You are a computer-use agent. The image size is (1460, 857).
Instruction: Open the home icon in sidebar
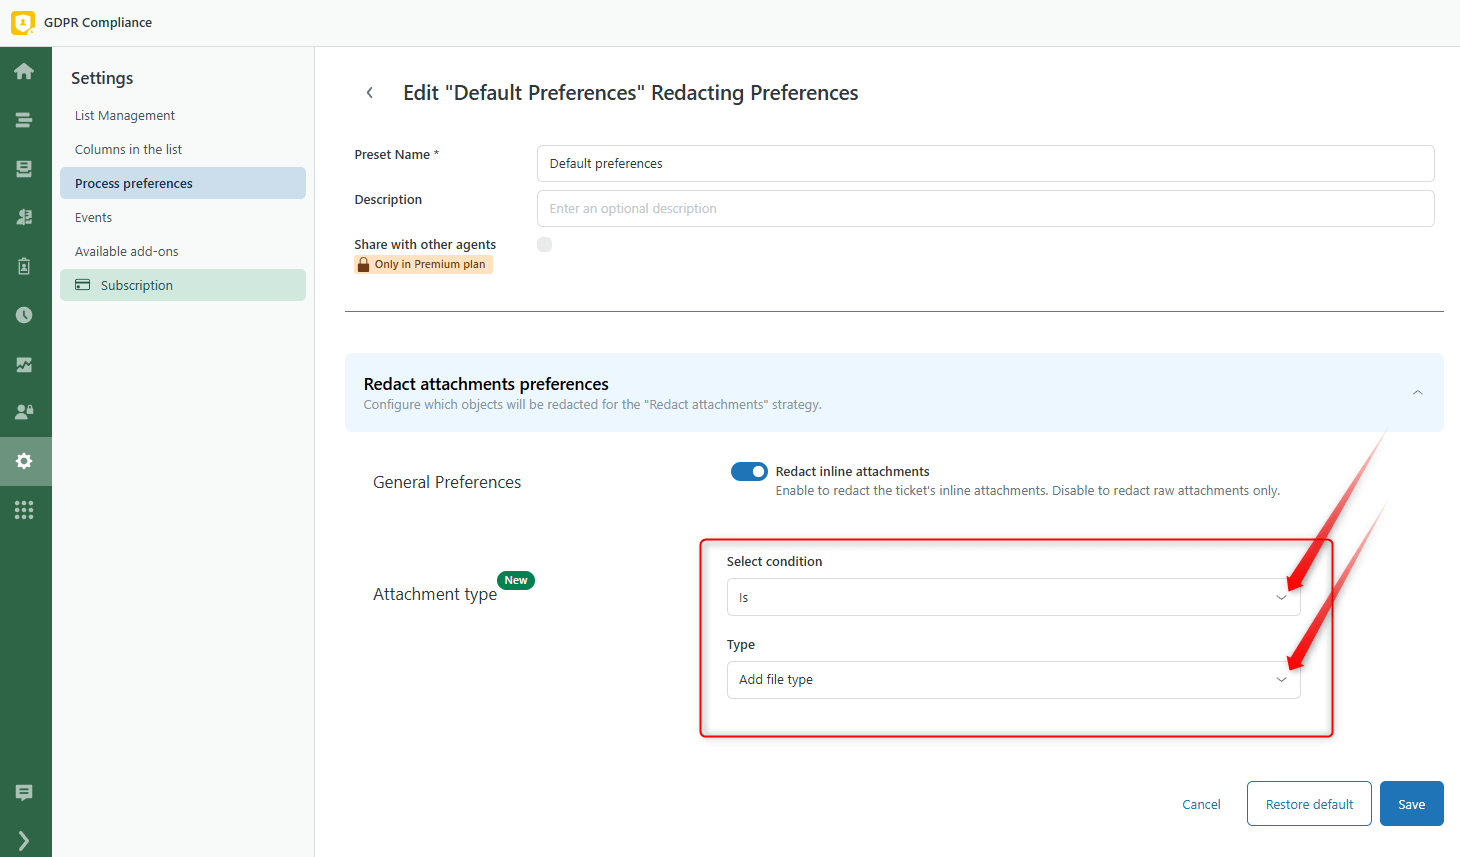tap(24, 71)
